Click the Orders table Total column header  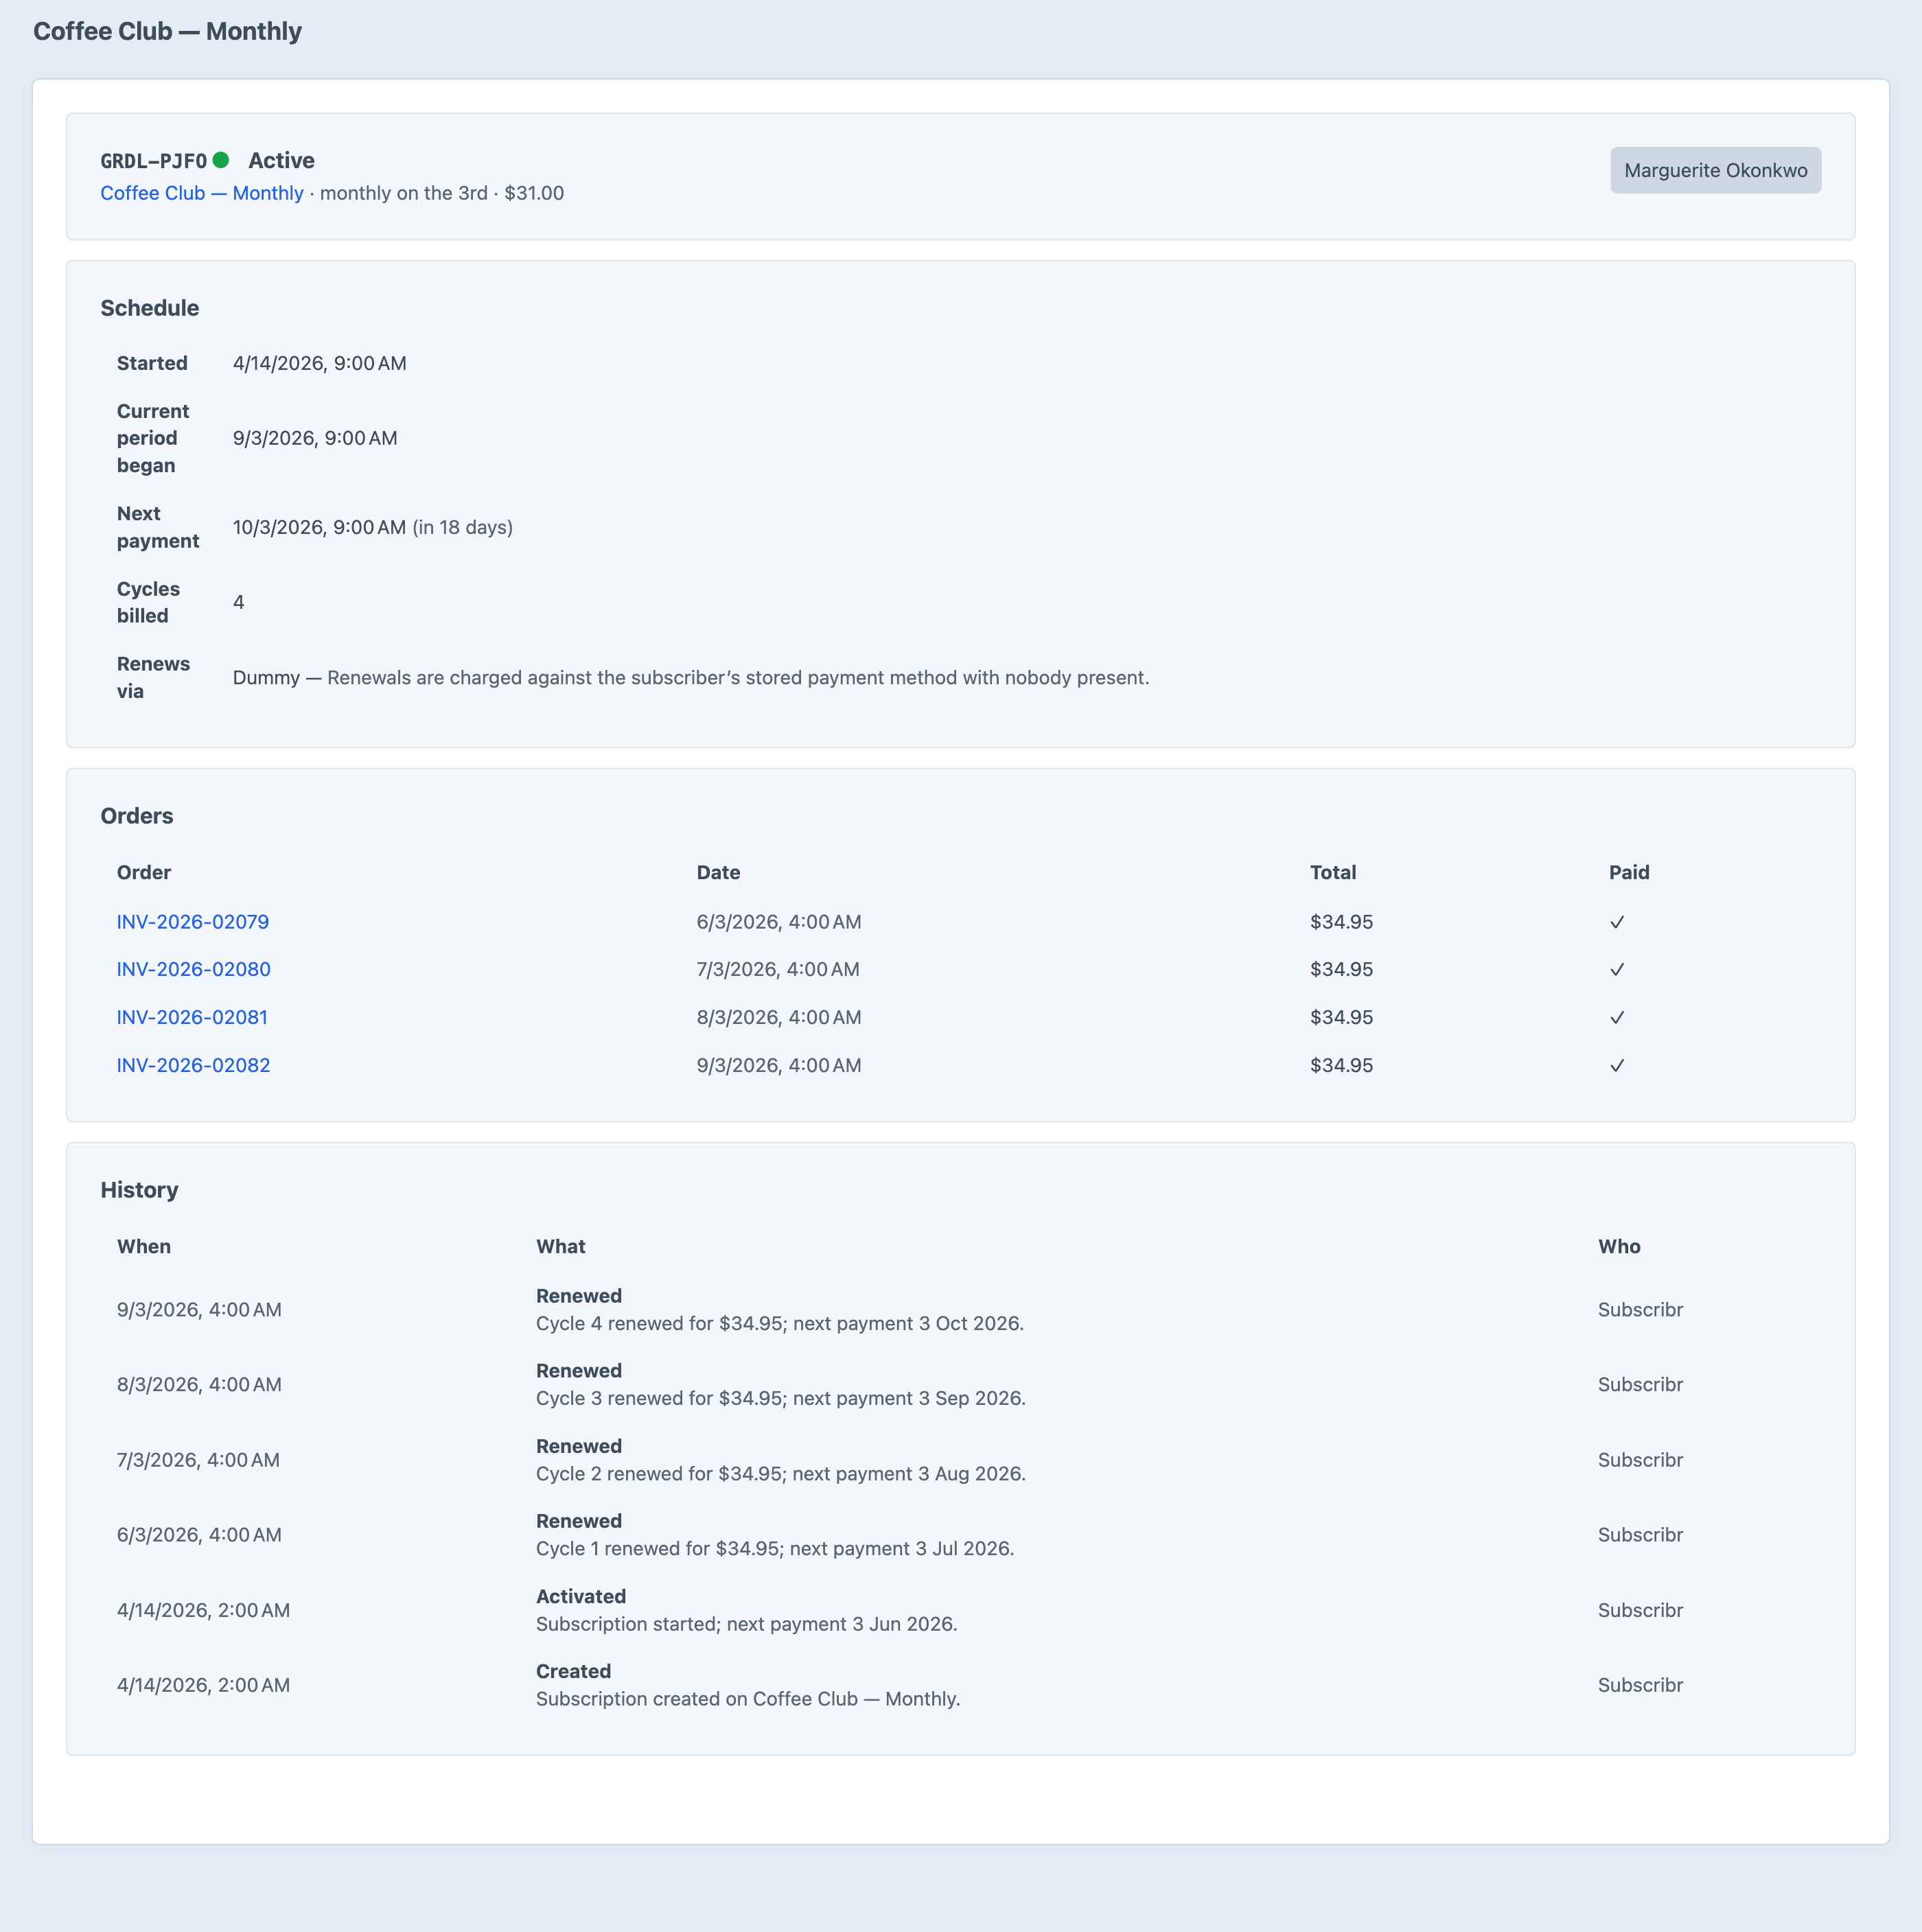click(x=1333, y=872)
